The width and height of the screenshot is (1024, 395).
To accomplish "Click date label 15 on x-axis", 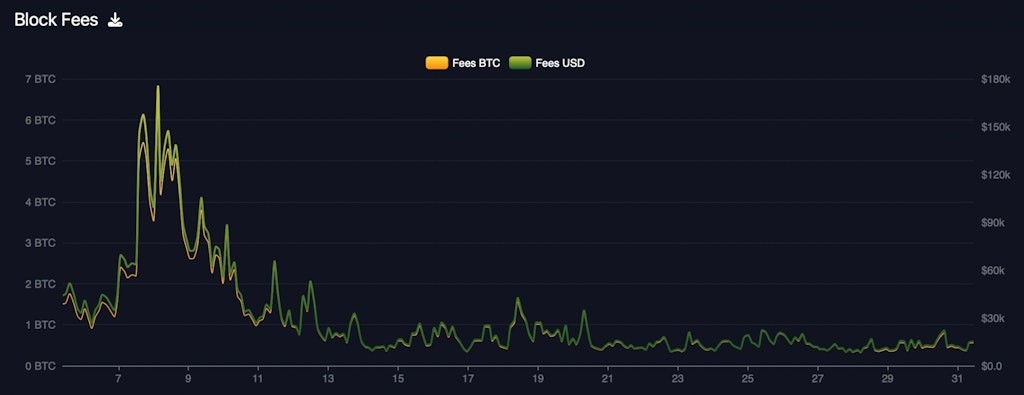I will 398,379.
